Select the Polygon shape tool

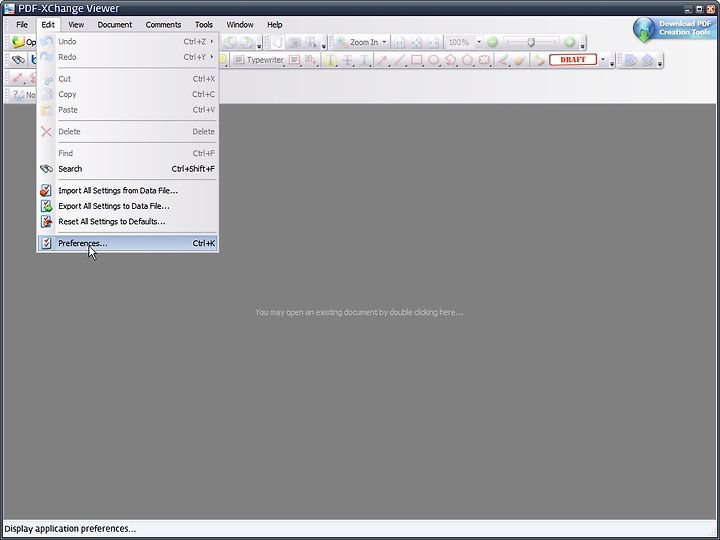[x=467, y=60]
